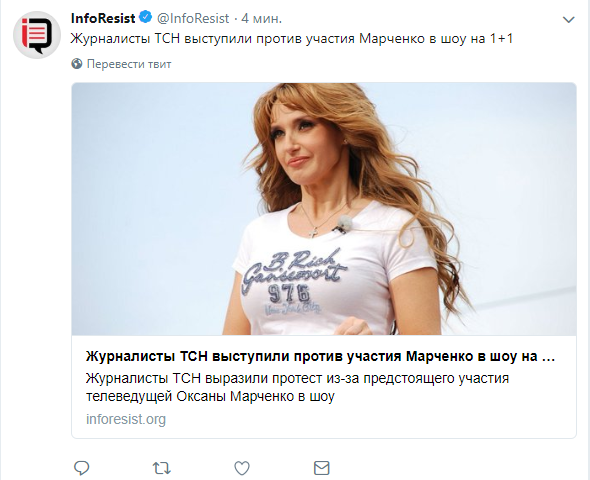This screenshot has height=480, width=590.
Task: Click the globe icon beside Перевести твит
Action: (x=77, y=64)
